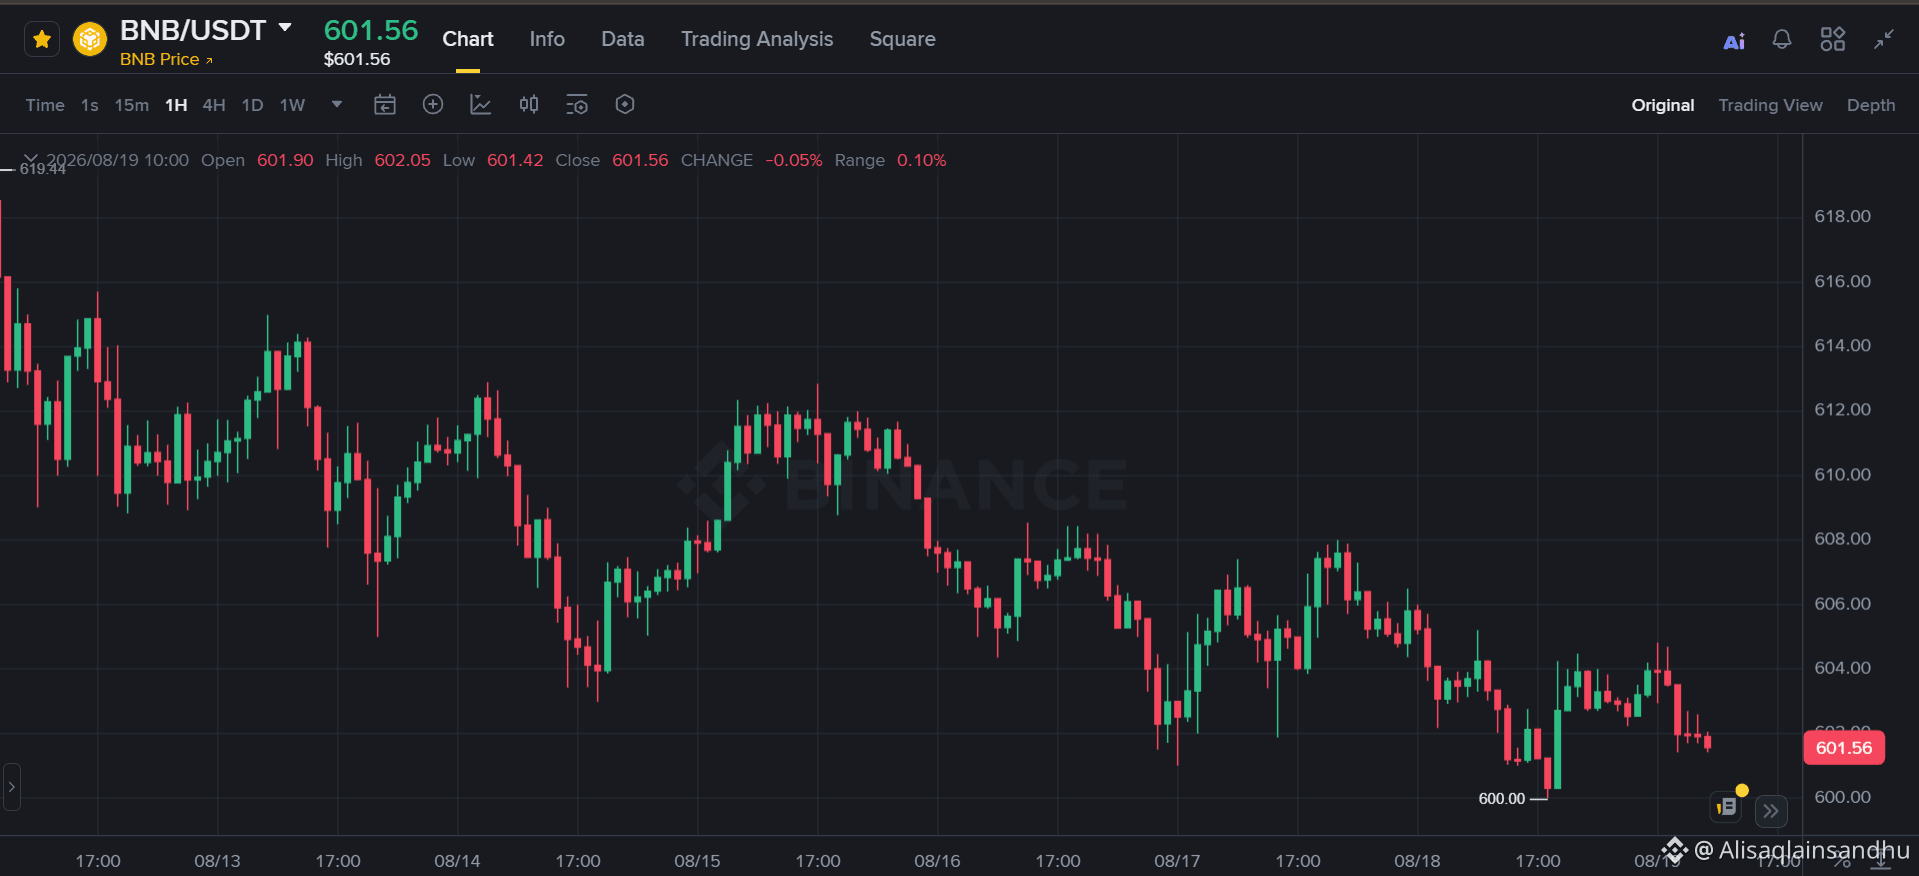Click the BNB coin logo icon
This screenshot has height=876, width=1919.
(x=90, y=40)
